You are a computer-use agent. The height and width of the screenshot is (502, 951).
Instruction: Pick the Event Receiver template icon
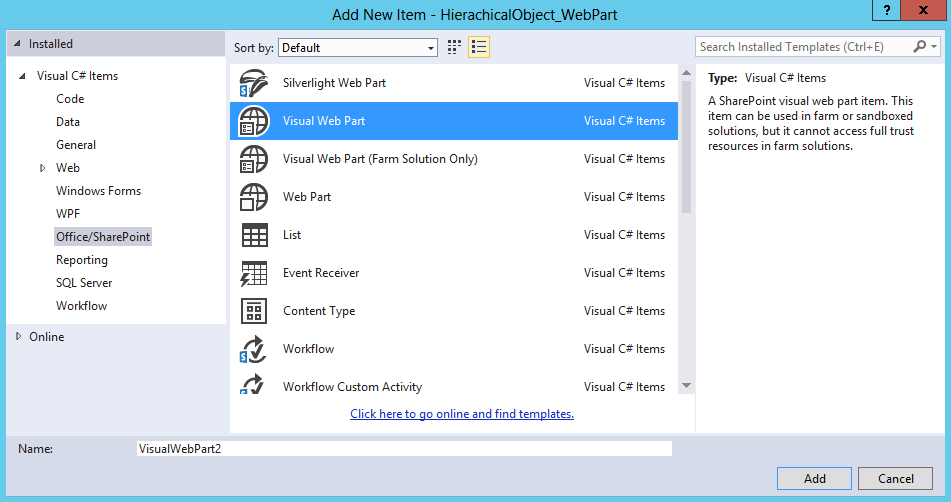click(x=254, y=273)
